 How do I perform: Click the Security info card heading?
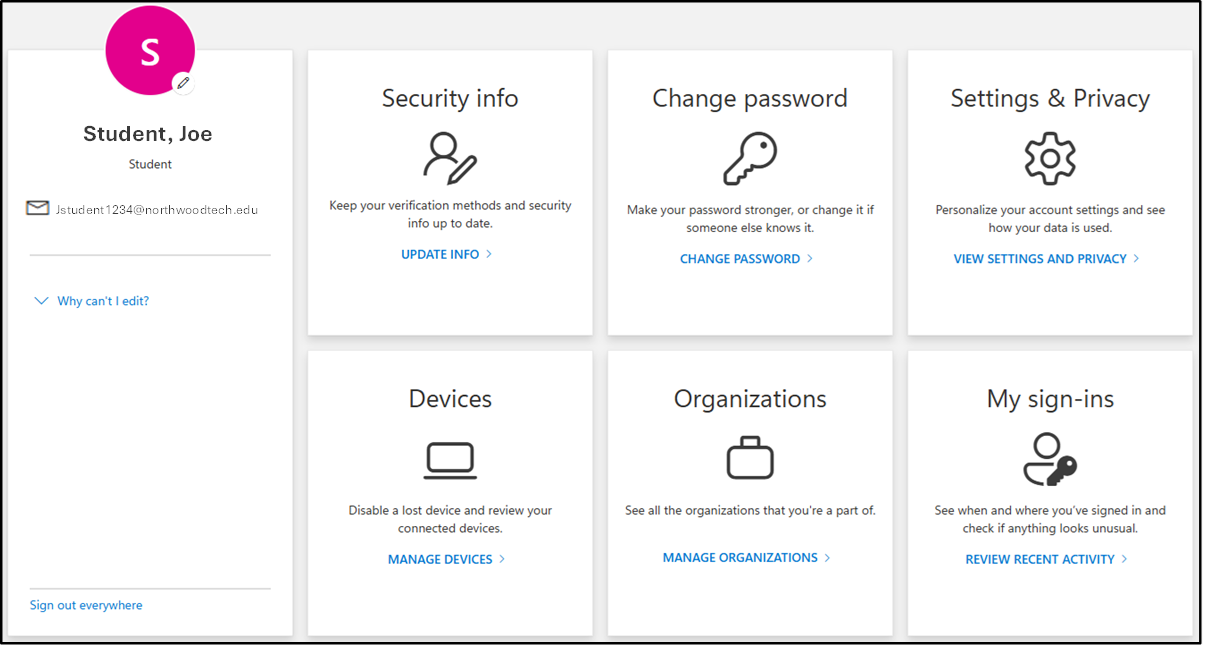[450, 98]
